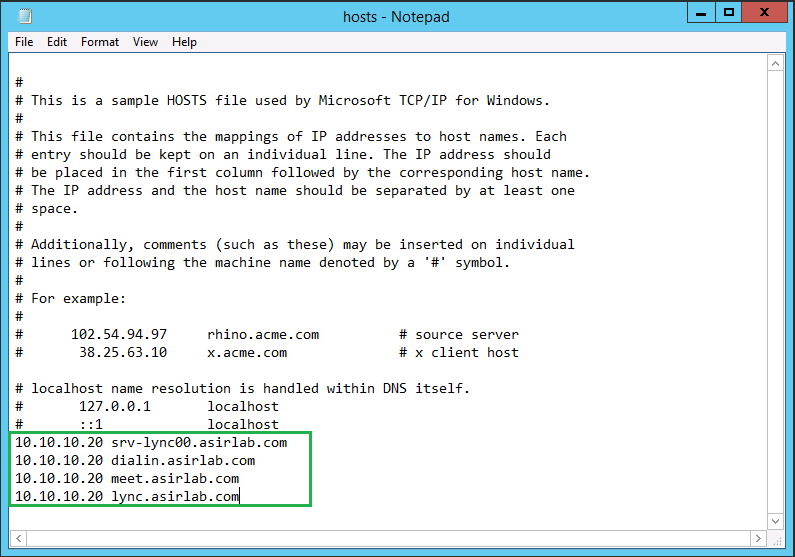Click the Notepad icon in title bar
The image size is (795, 557).
pos(24,16)
